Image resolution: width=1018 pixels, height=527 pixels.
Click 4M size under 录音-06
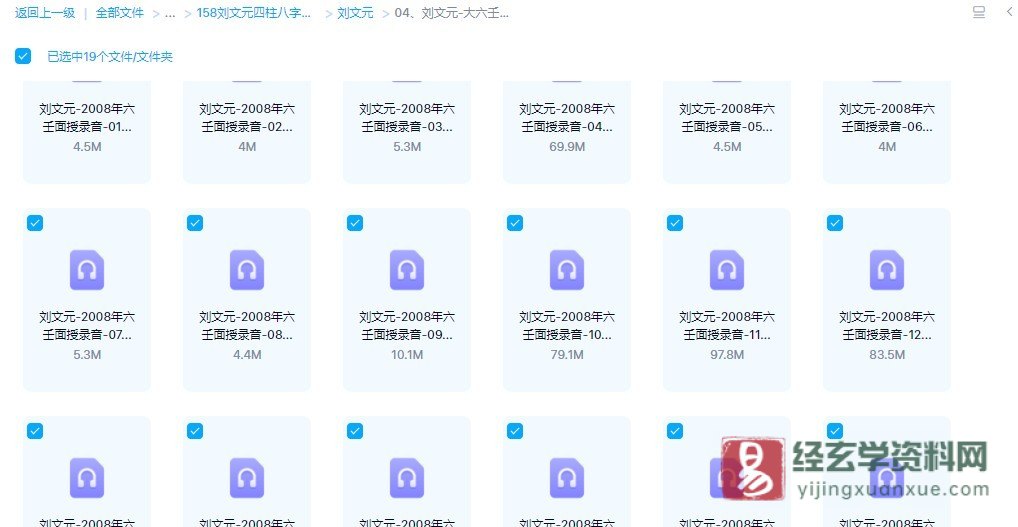(x=887, y=147)
